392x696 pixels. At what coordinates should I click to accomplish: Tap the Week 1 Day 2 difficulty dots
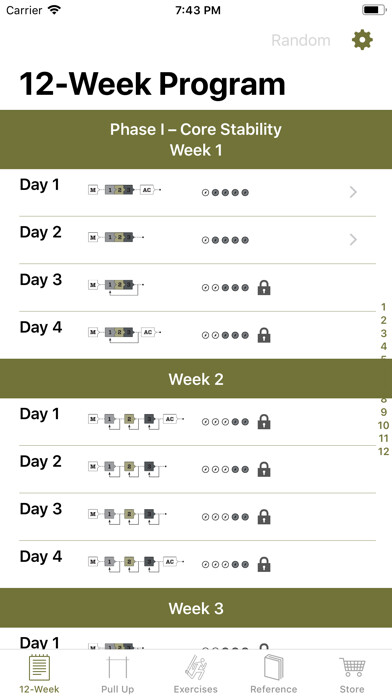pyautogui.click(x=225, y=240)
